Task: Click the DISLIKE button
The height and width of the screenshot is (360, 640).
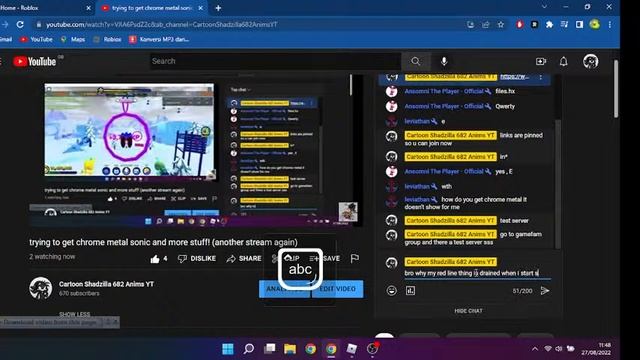Action: pyautogui.click(x=197, y=259)
